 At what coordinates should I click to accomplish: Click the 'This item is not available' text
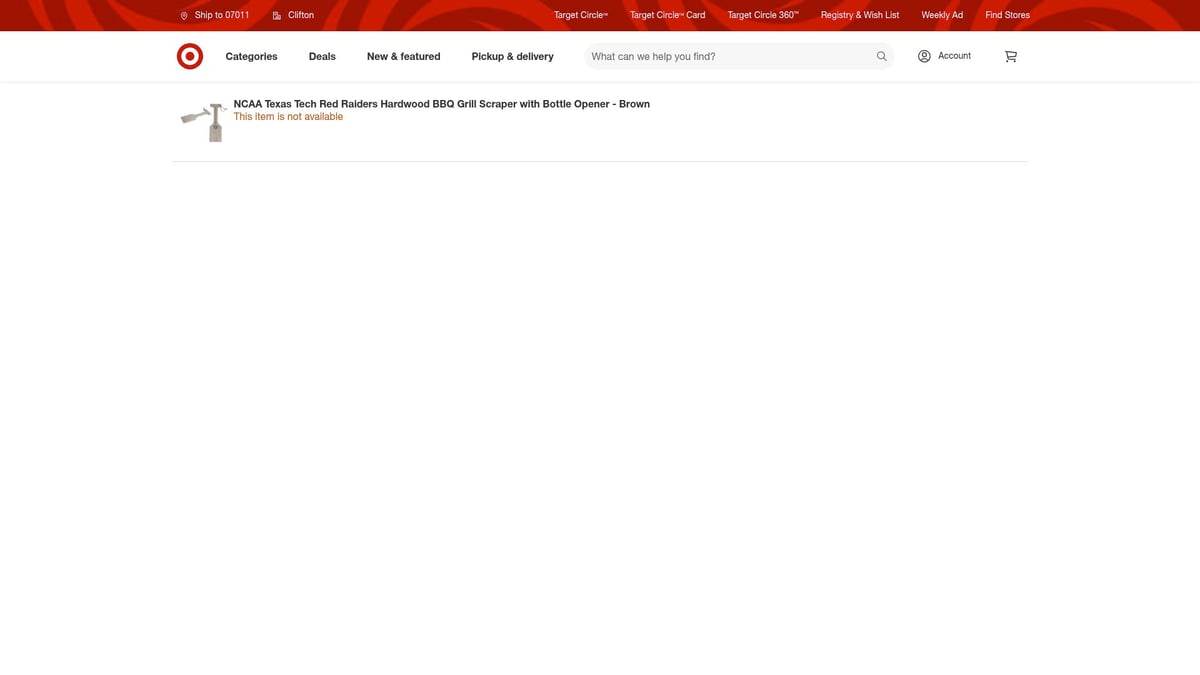pyautogui.click(x=288, y=117)
